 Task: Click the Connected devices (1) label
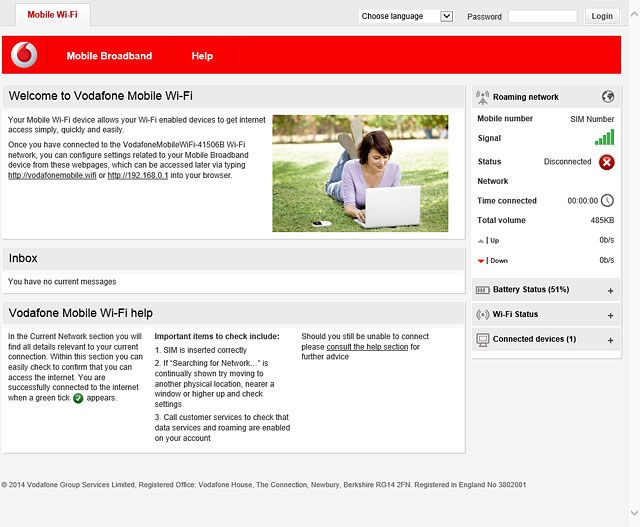[x=534, y=339]
